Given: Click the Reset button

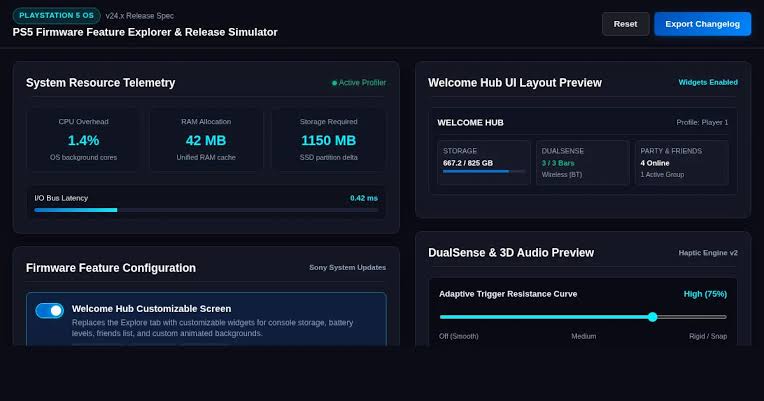Looking at the screenshot, I should (625, 24).
